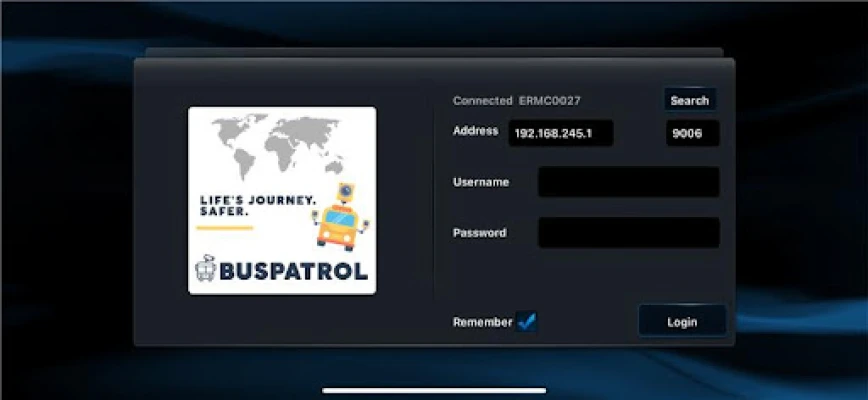Click the Username label
The height and width of the screenshot is (400, 868).
(481, 182)
